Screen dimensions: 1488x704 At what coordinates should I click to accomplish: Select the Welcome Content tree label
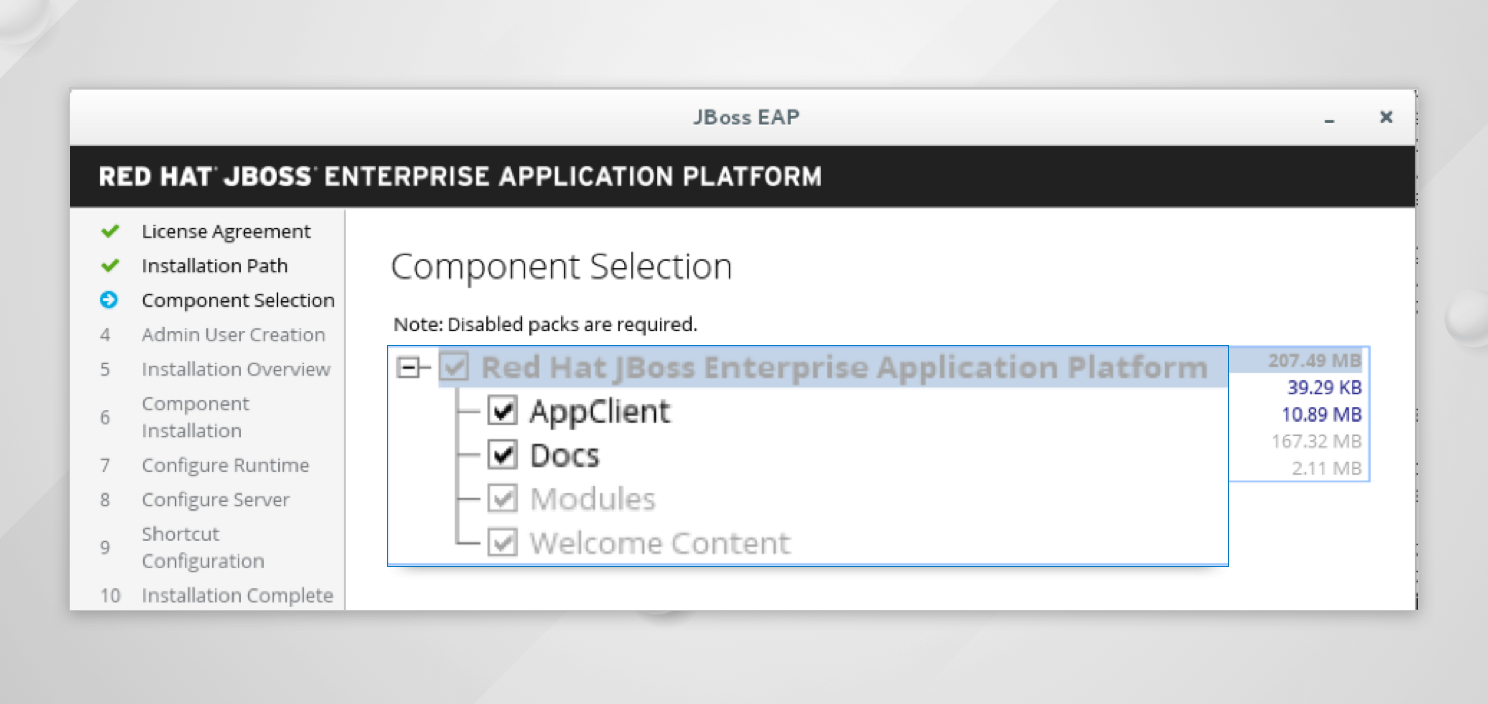(659, 543)
